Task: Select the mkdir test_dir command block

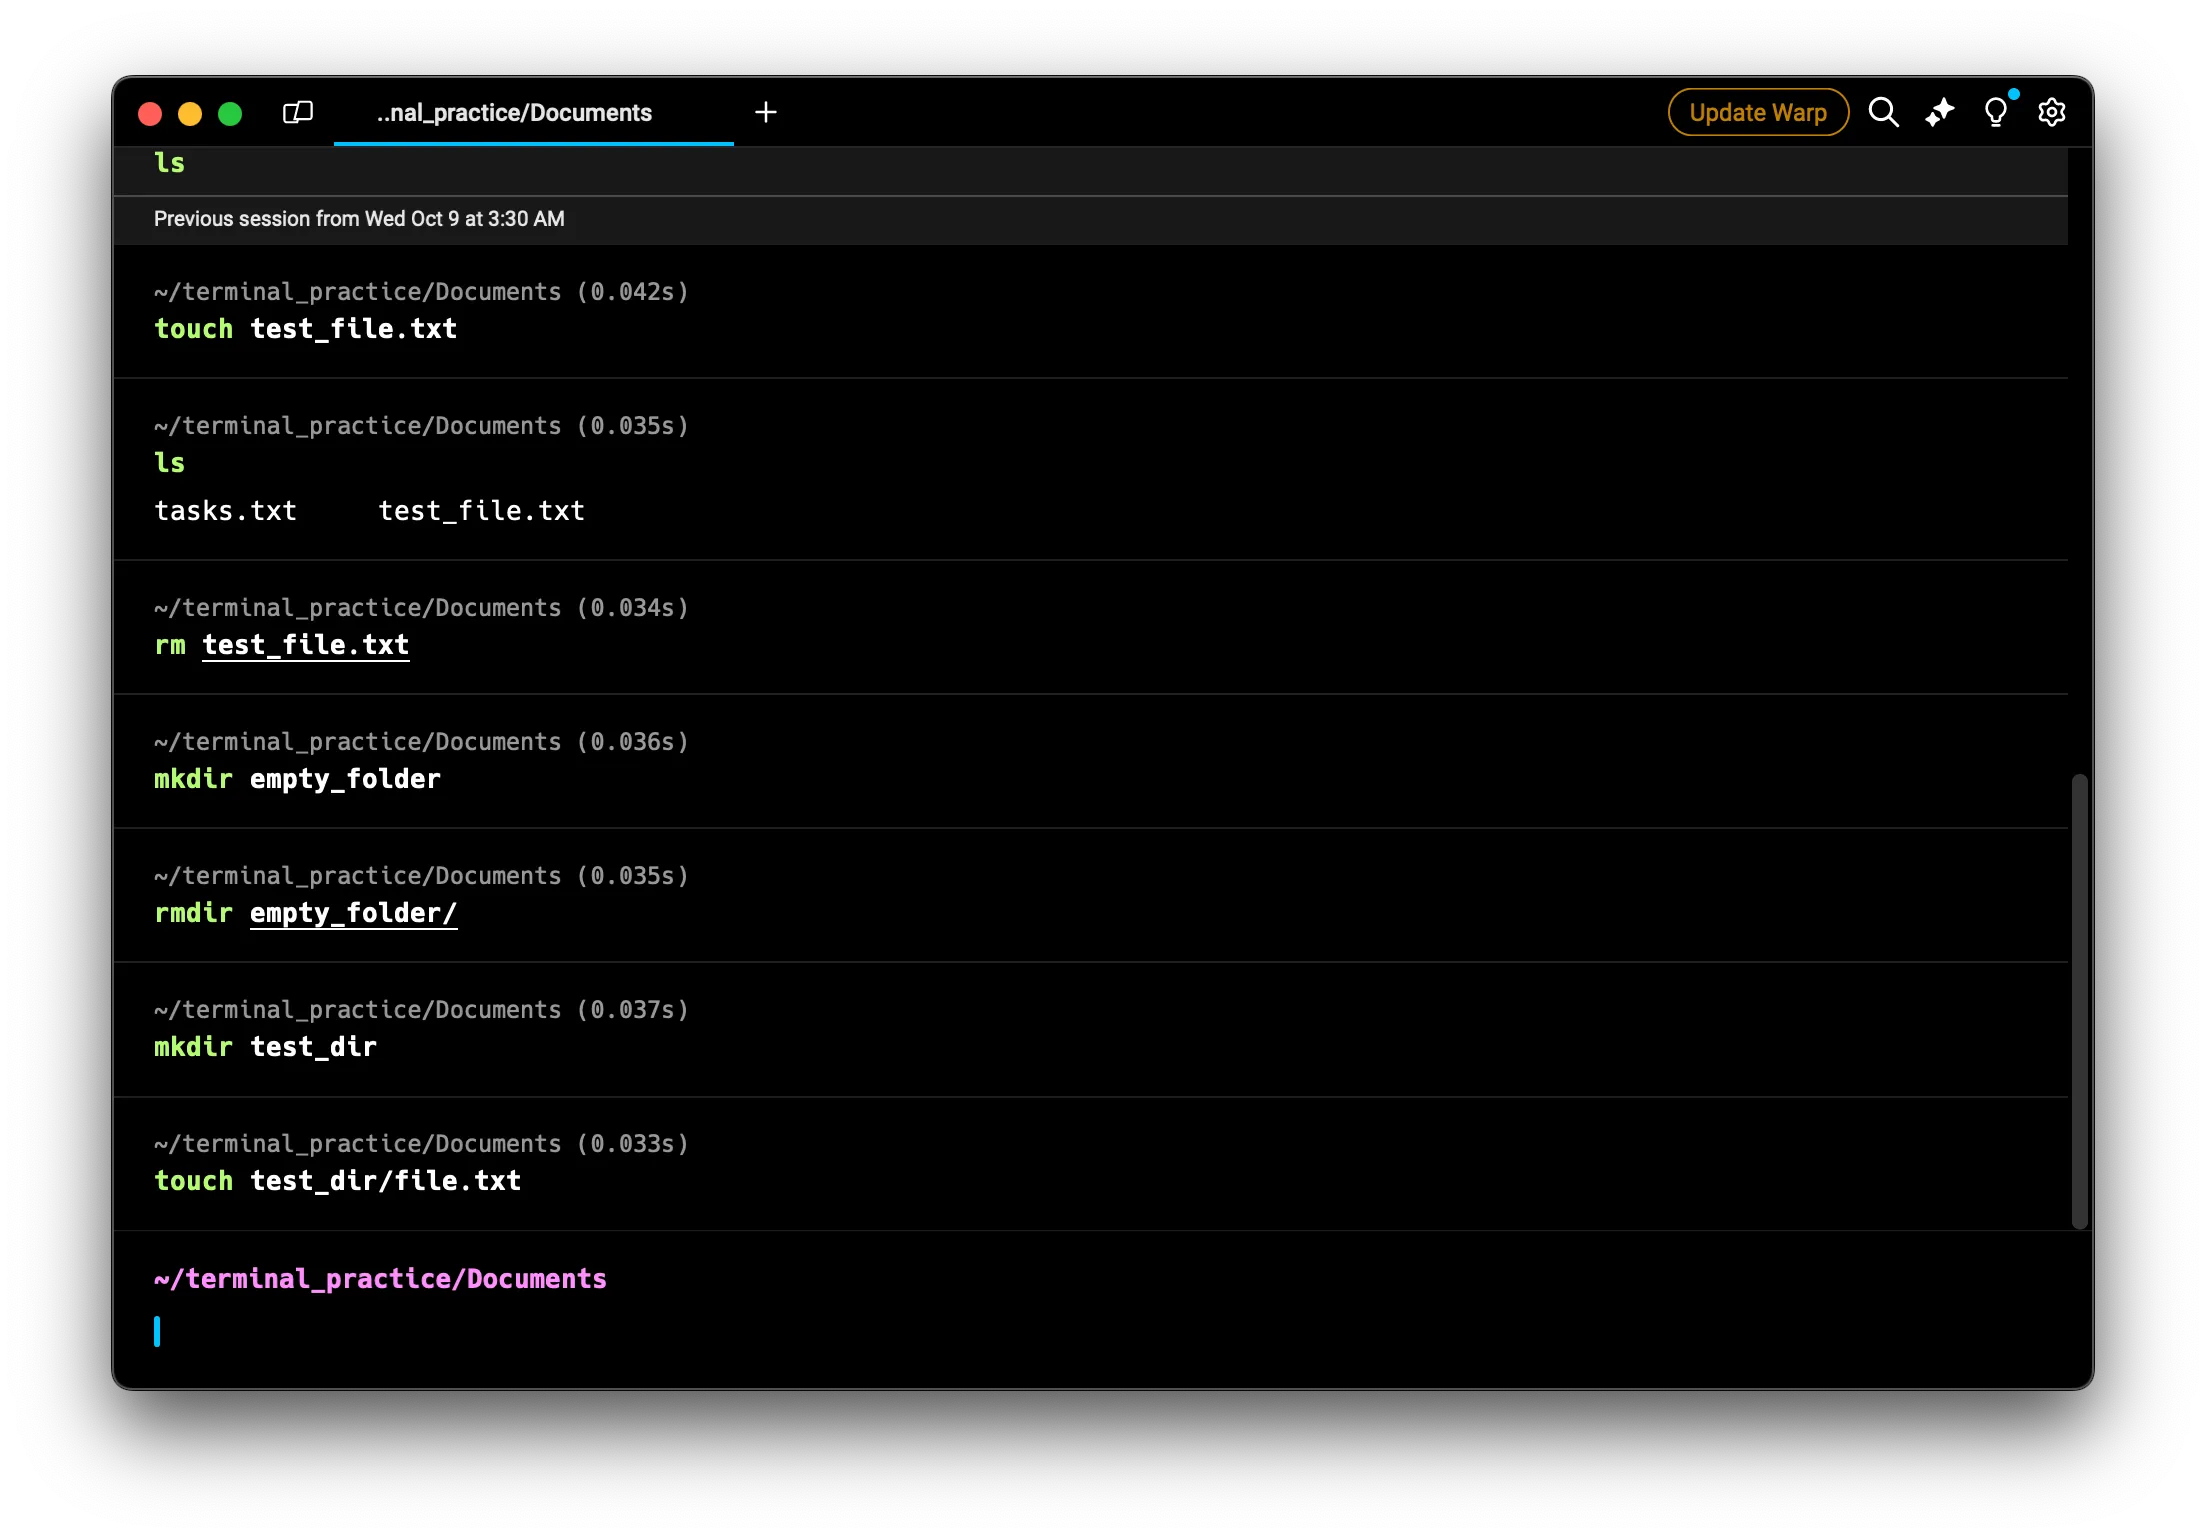Action: pyautogui.click(x=1000, y=1029)
